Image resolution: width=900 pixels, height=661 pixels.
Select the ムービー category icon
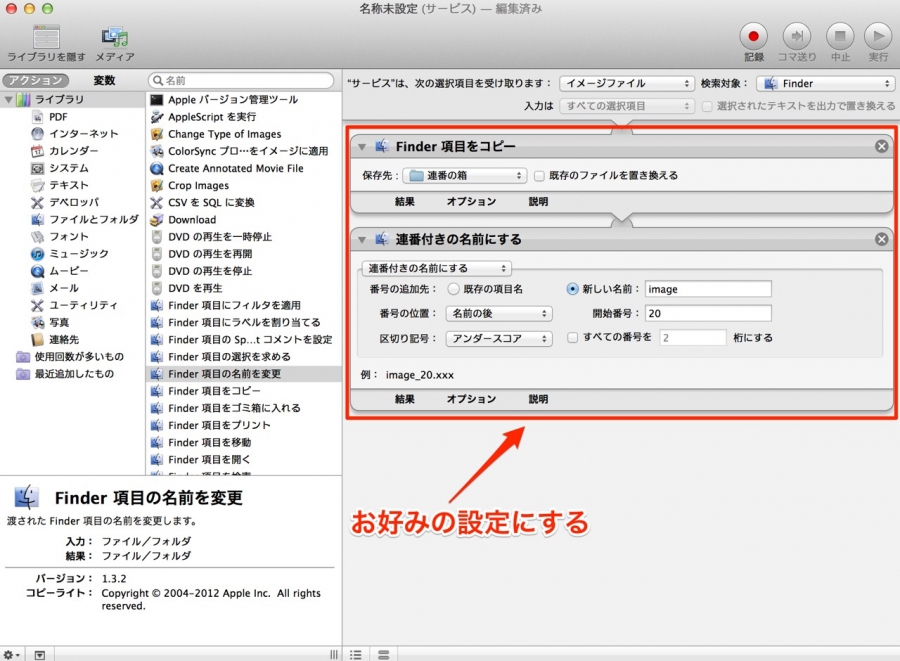click(37, 271)
